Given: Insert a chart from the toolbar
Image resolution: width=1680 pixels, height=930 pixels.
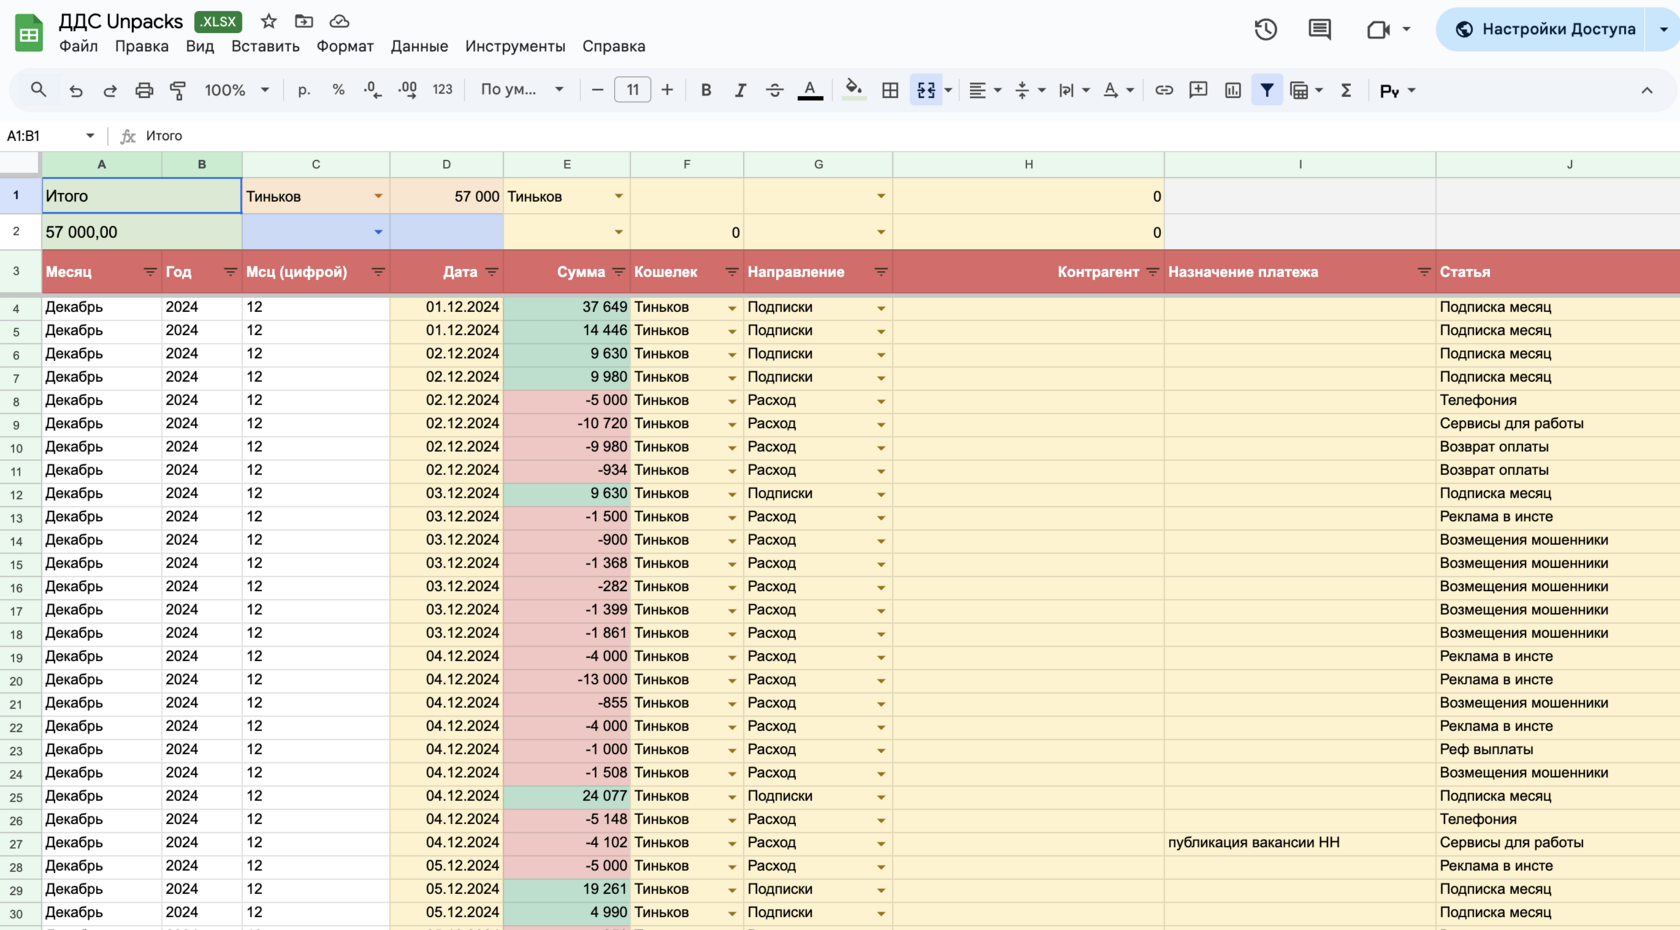Looking at the screenshot, I should pos(1232,90).
